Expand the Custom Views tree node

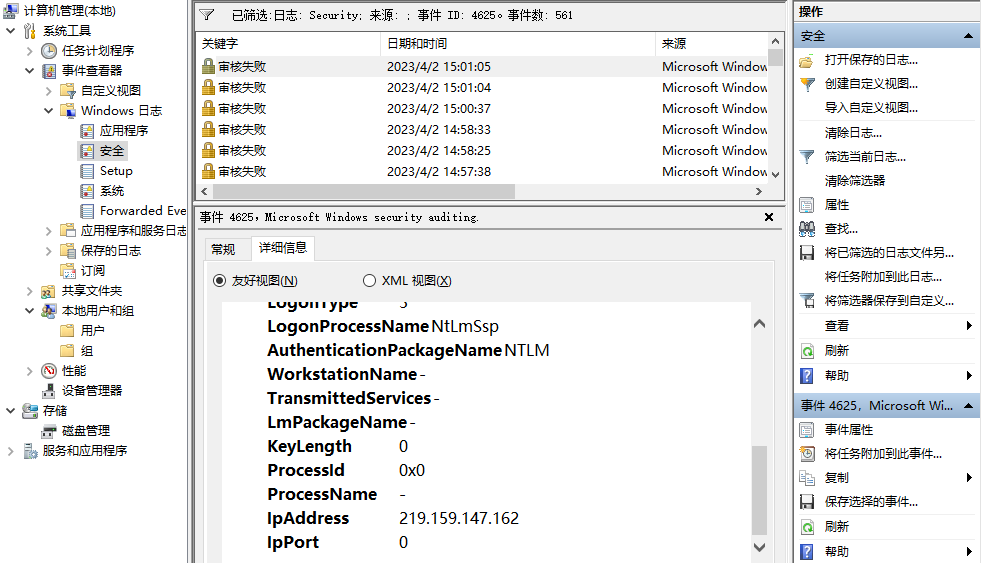click(49, 90)
